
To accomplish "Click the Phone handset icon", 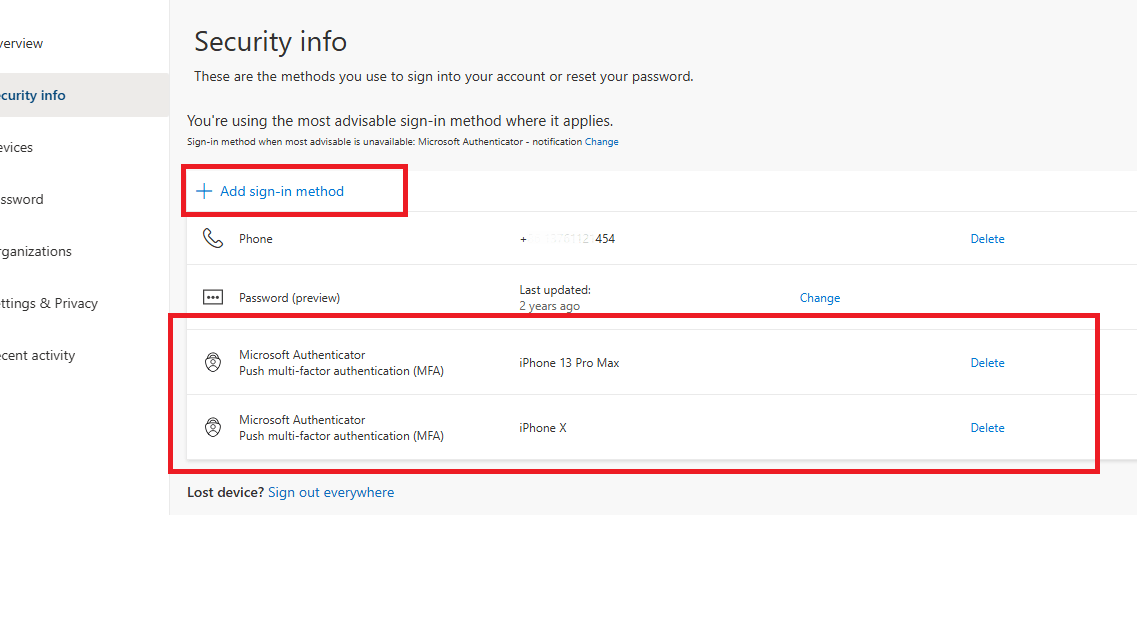I will click(x=212, y=238).
